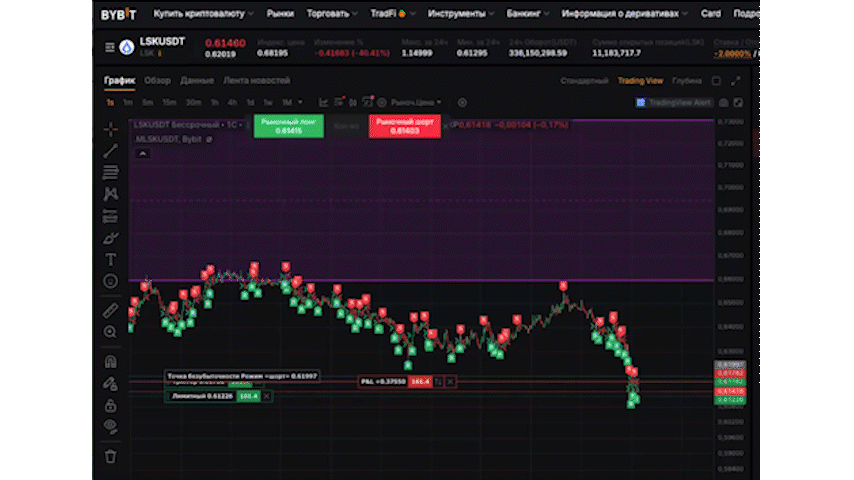This screenshot has width=854, height=480.
Task: Close the P&L position with X
Action: [x=450, y=382]
